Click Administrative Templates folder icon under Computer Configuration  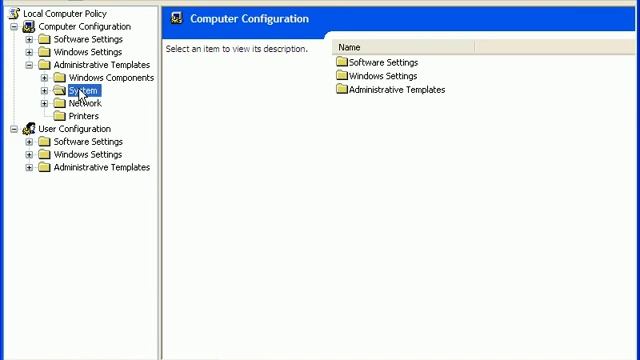[x=44, y=65]
